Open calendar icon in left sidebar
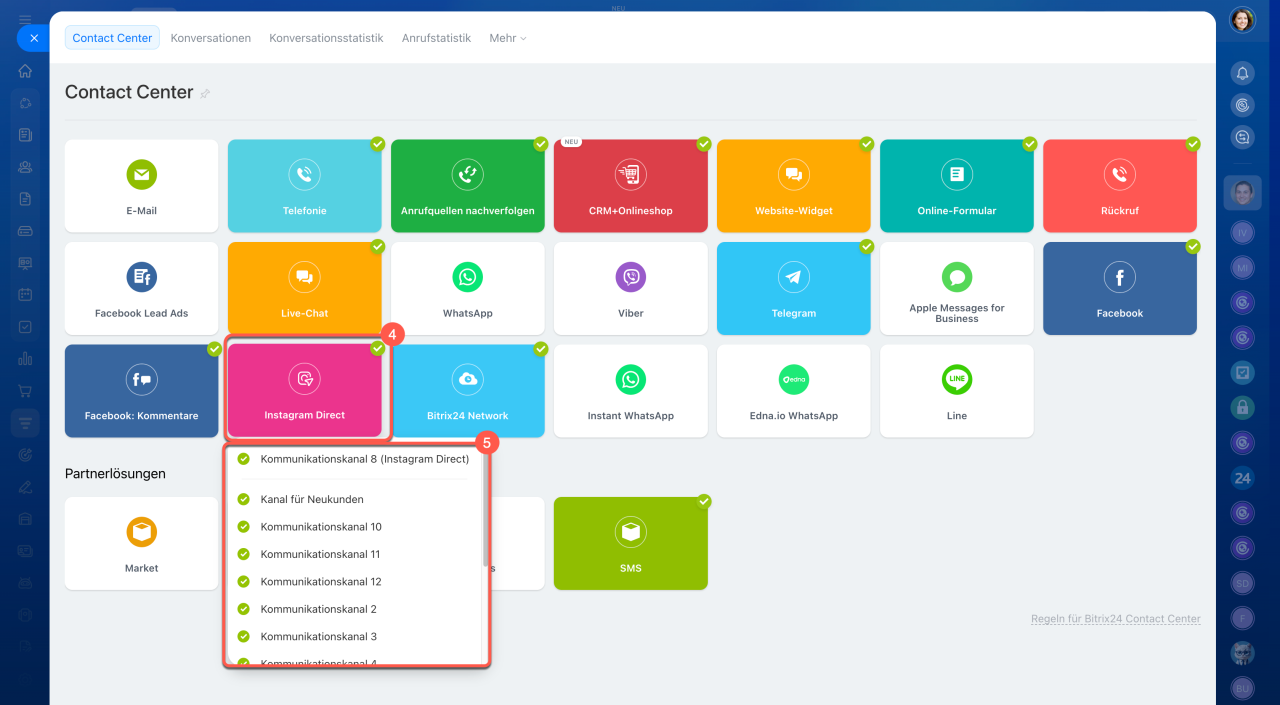Screen dimensions: 1280x705 25,295
